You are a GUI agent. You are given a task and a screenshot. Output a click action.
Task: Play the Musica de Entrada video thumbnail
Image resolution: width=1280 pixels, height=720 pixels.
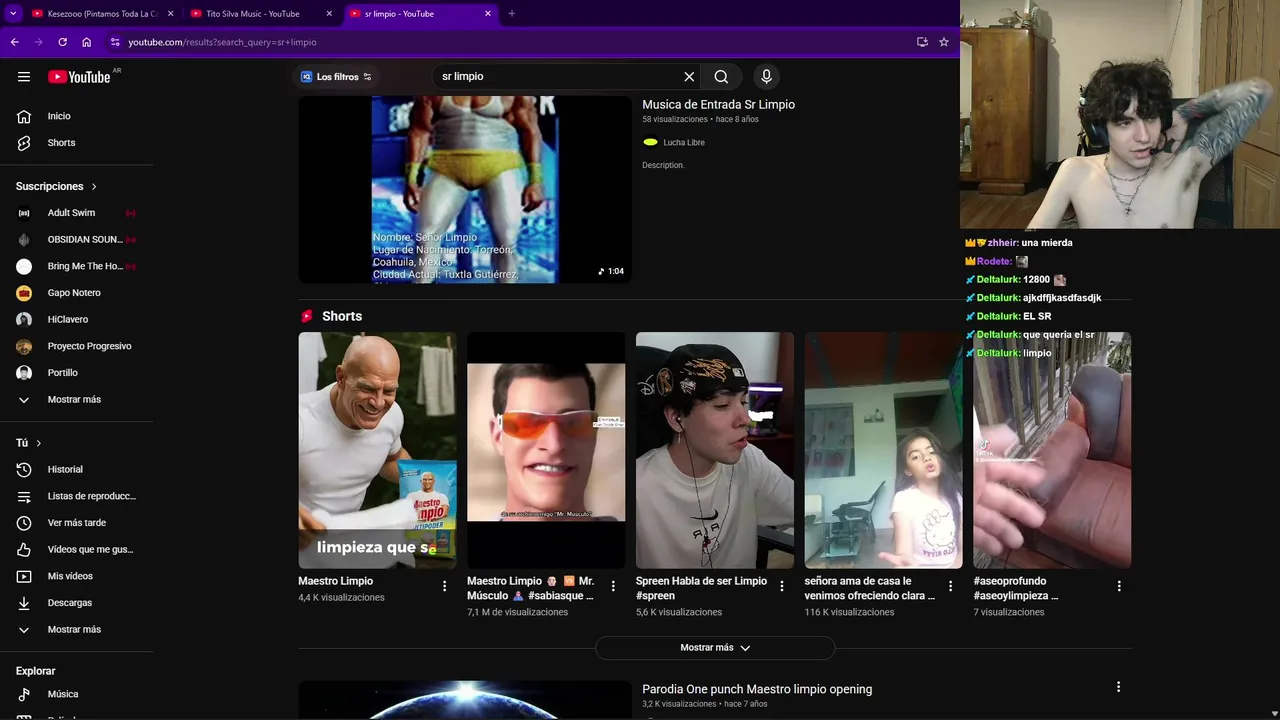coord(465,189)
